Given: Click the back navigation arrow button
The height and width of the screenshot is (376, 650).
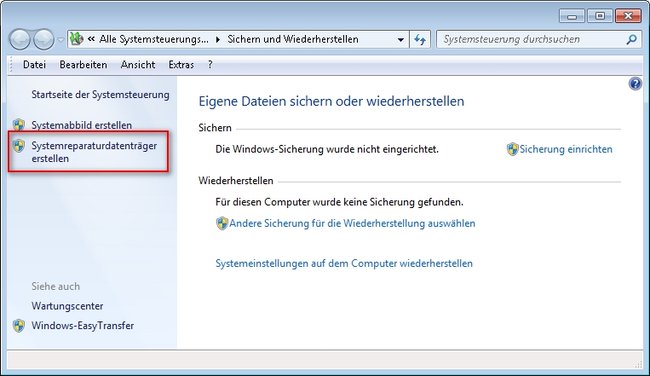Looking at the screenshot, I should (19, 39).
